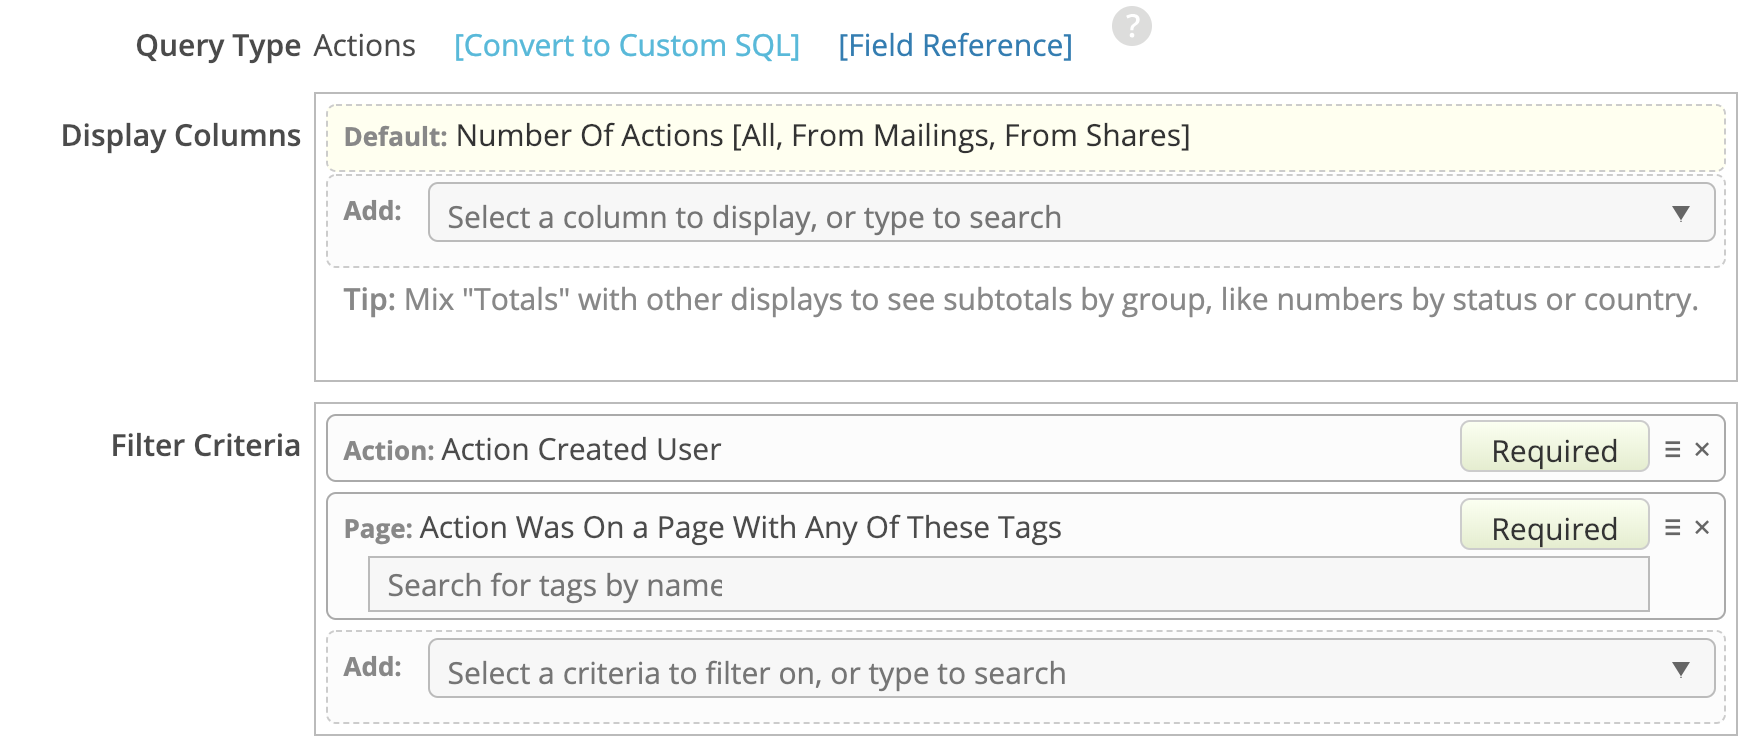Click the Add label in Filter Criteria
The width and height of the screenshot is (1750, 748).
[372, 667]
